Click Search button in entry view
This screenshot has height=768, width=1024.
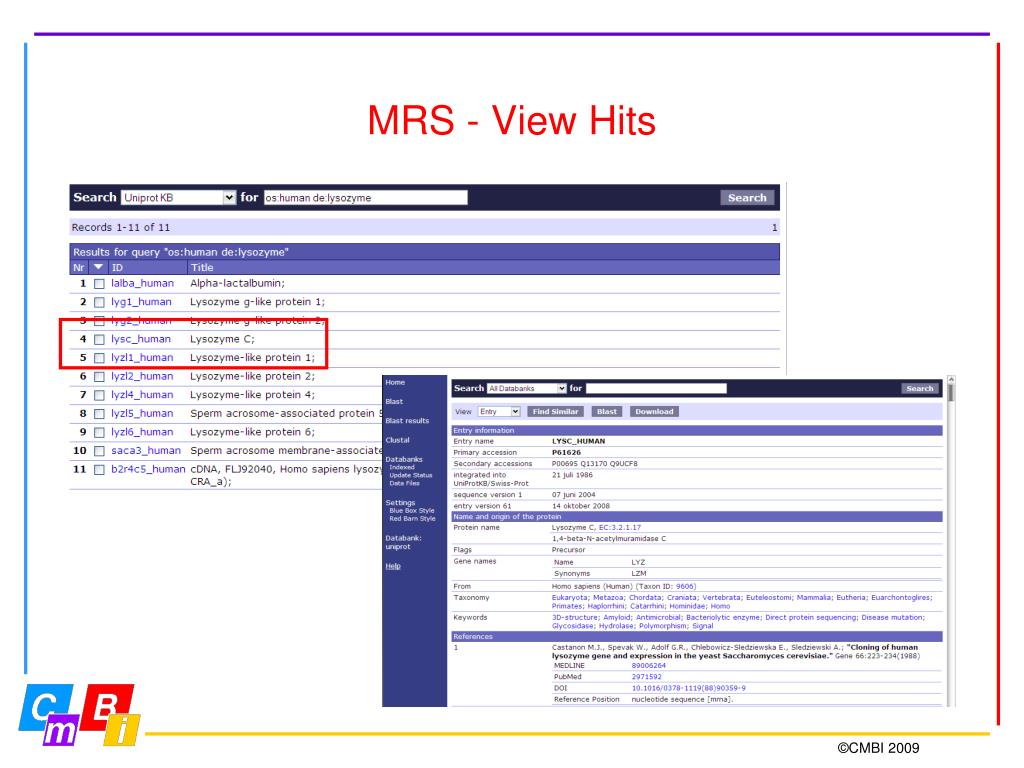pos(920,389)
